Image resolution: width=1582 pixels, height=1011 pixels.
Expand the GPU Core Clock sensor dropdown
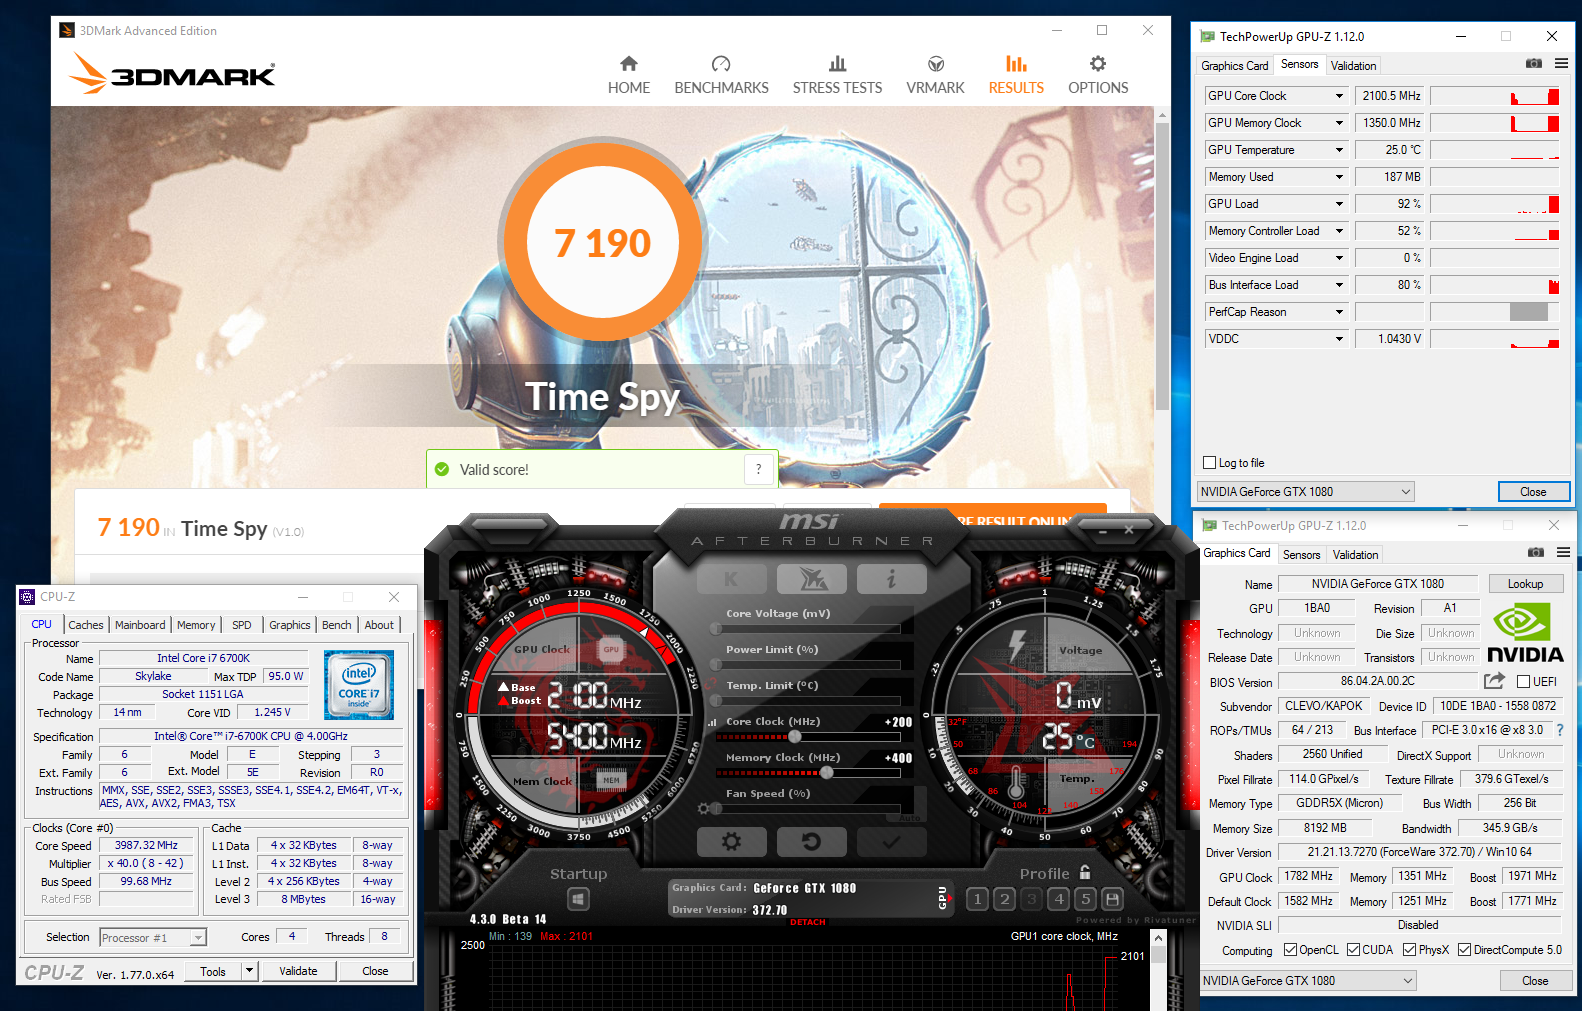point(1340,96)
